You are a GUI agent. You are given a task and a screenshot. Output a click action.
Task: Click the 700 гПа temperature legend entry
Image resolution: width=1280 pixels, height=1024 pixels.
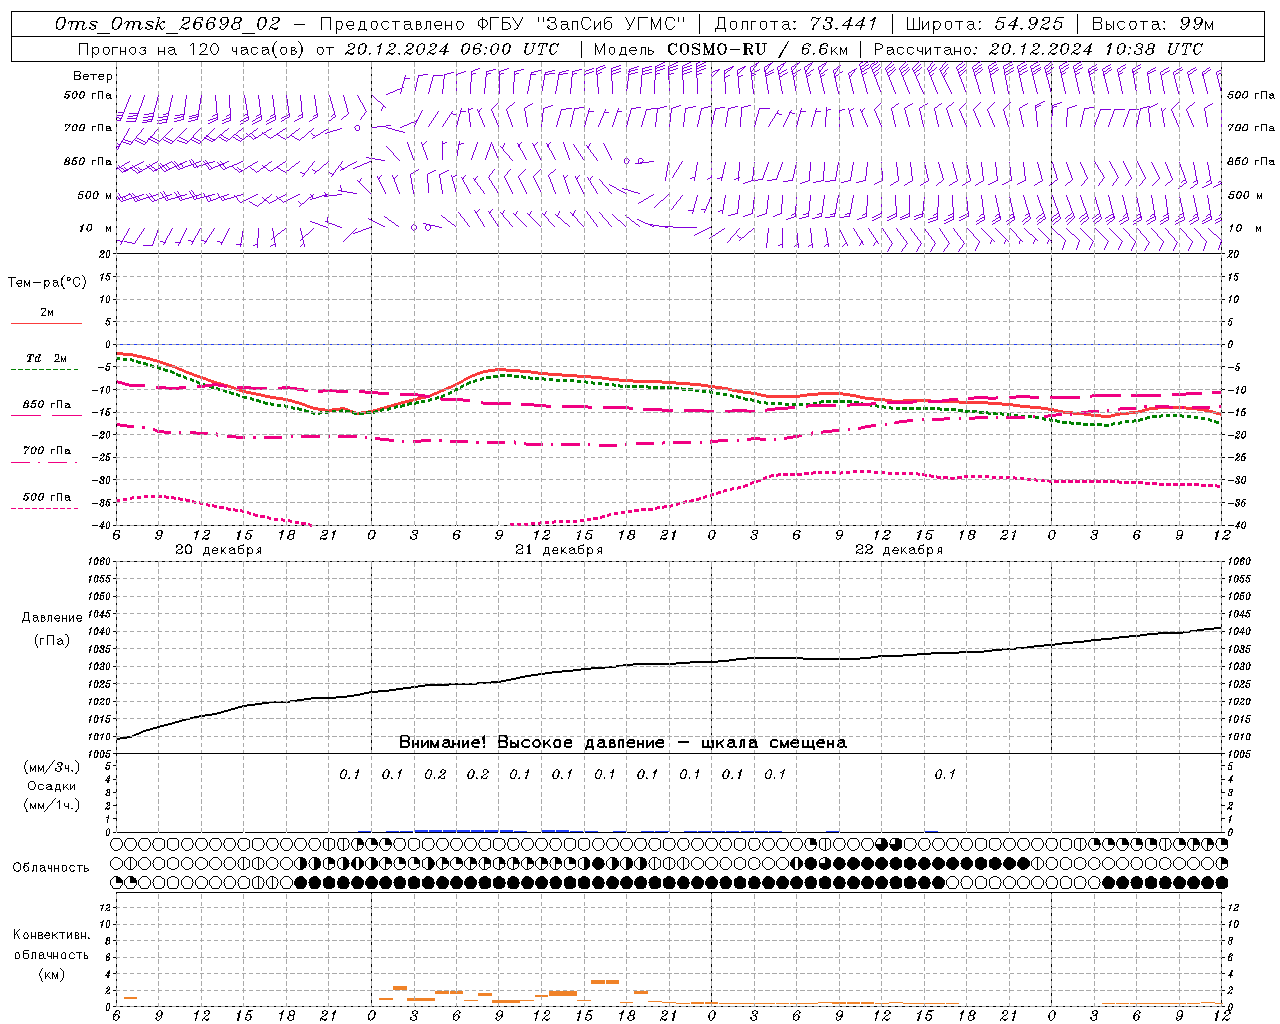tap(46, 455)
